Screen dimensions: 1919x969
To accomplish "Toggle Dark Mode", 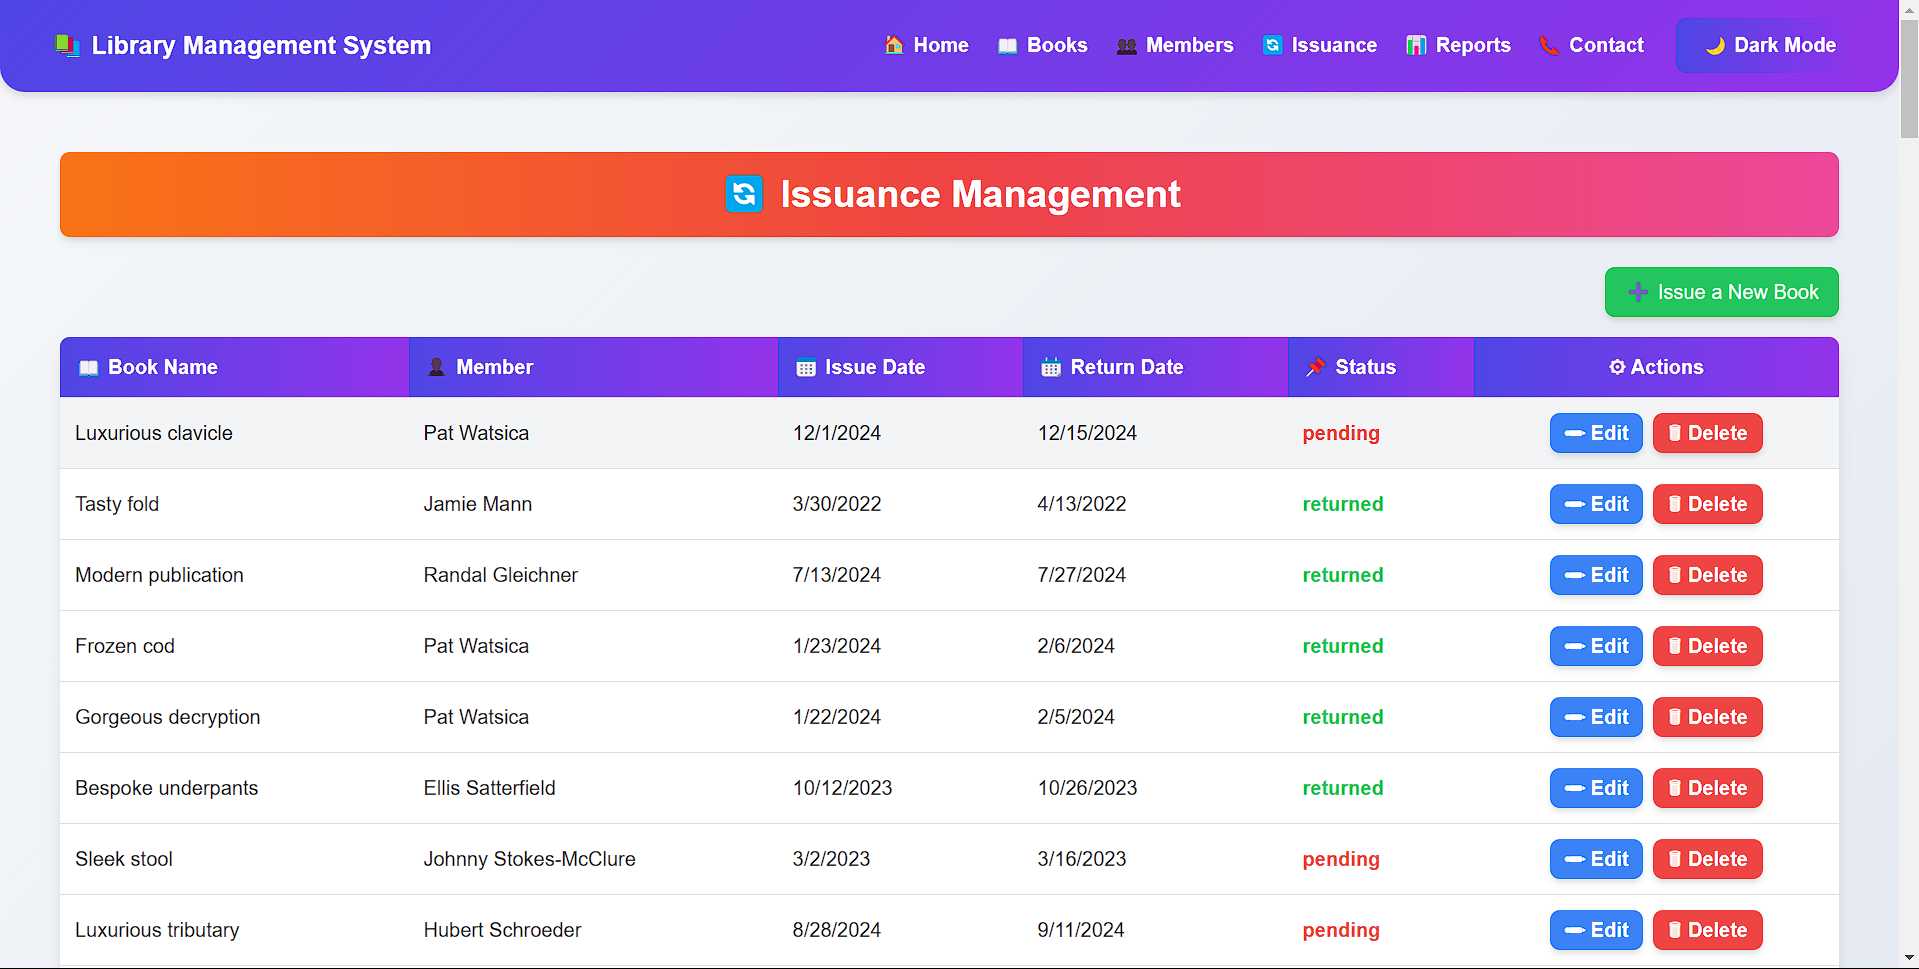I will tap(1770, 45).
